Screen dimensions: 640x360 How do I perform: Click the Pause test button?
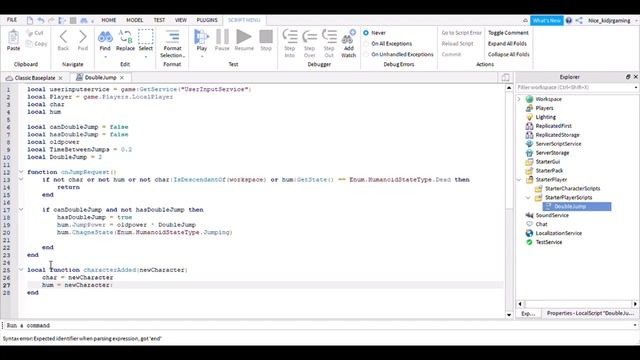click(222, 37)
